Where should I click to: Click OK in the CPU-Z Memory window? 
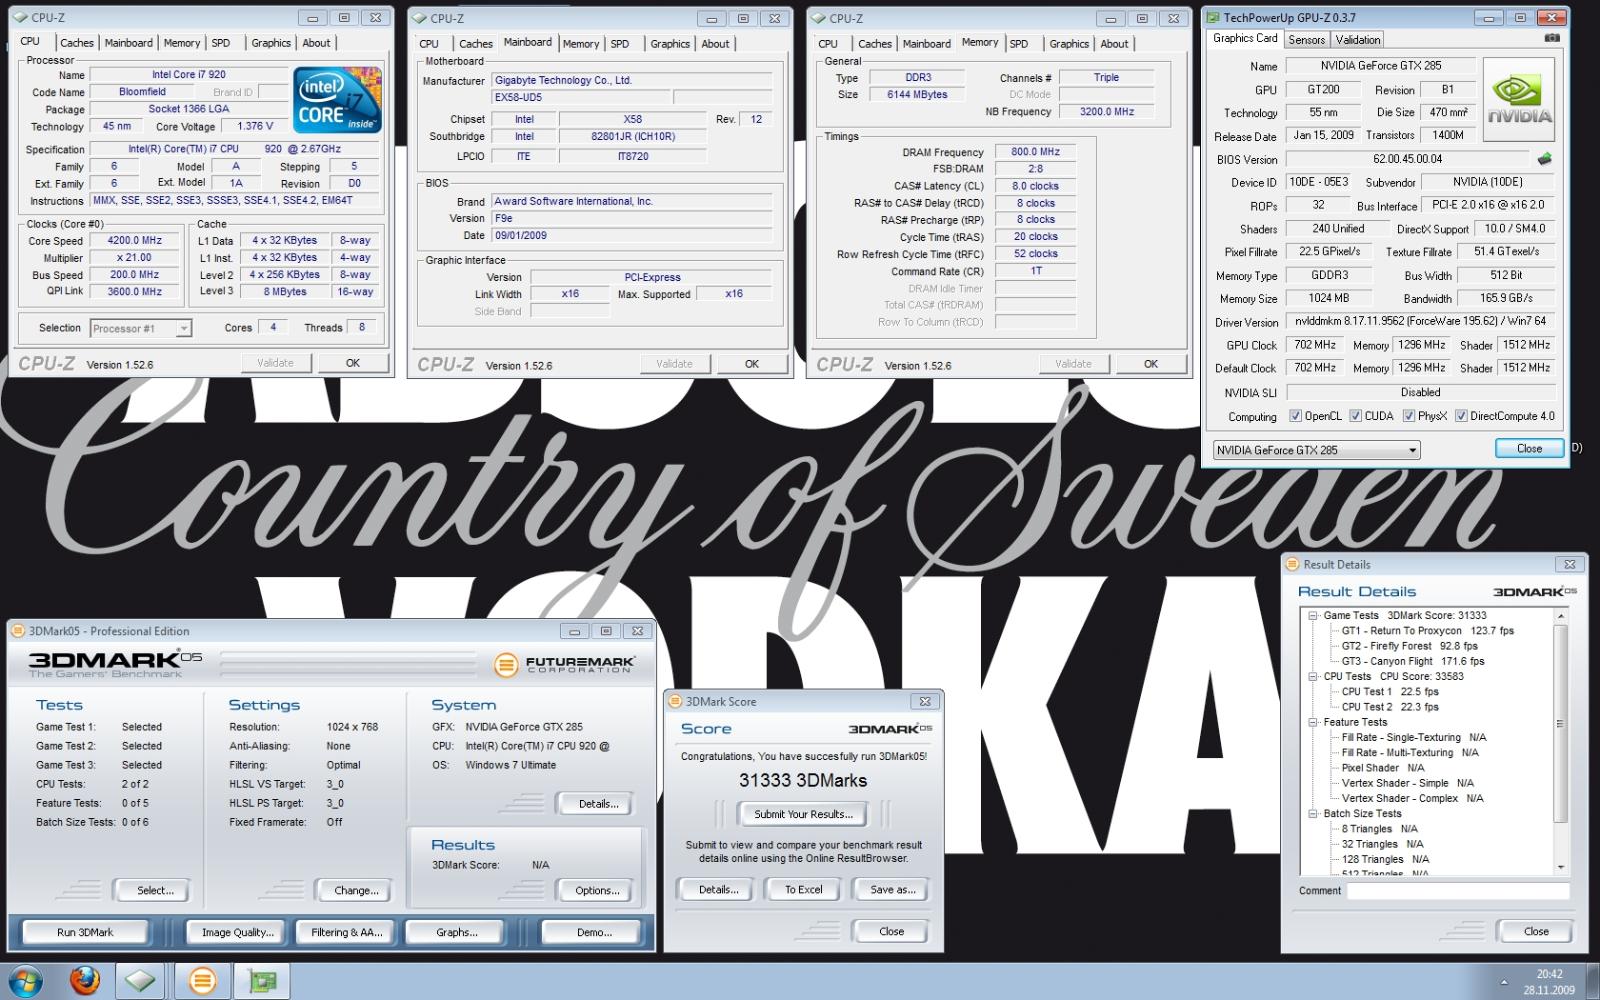click(1150, 364)
